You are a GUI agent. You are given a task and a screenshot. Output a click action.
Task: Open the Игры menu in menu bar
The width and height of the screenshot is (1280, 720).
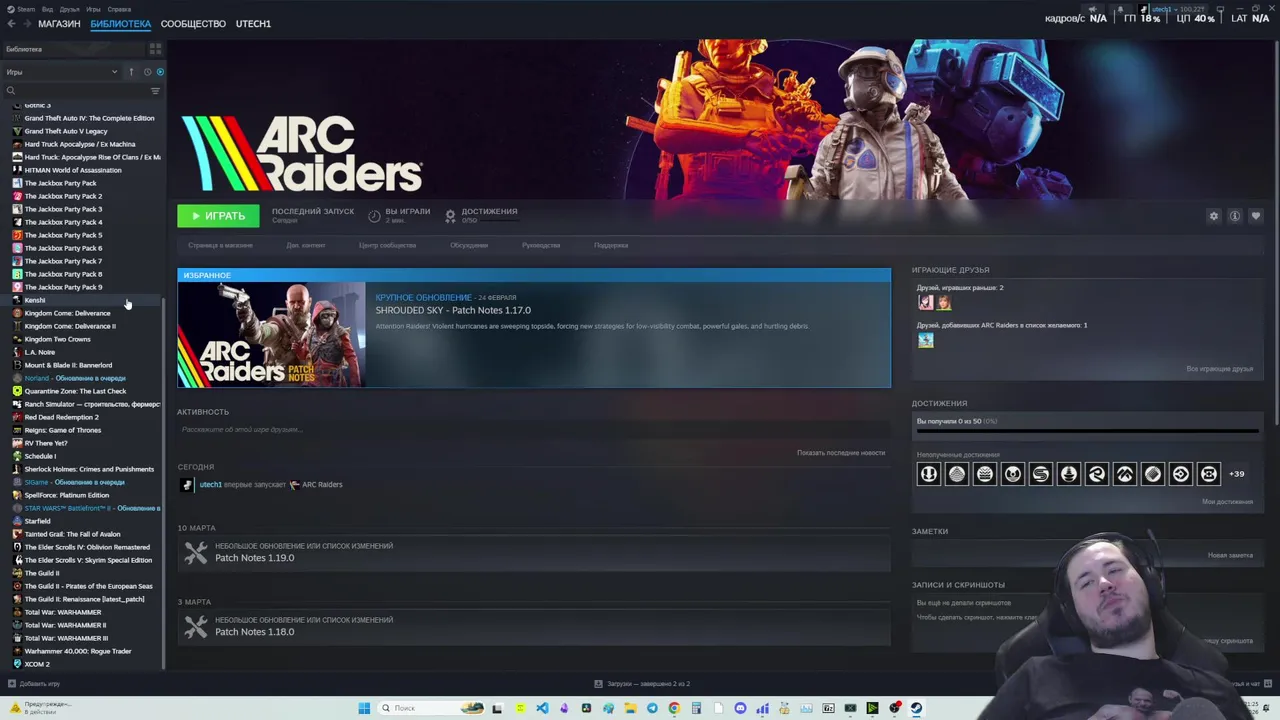coord(93,9)
